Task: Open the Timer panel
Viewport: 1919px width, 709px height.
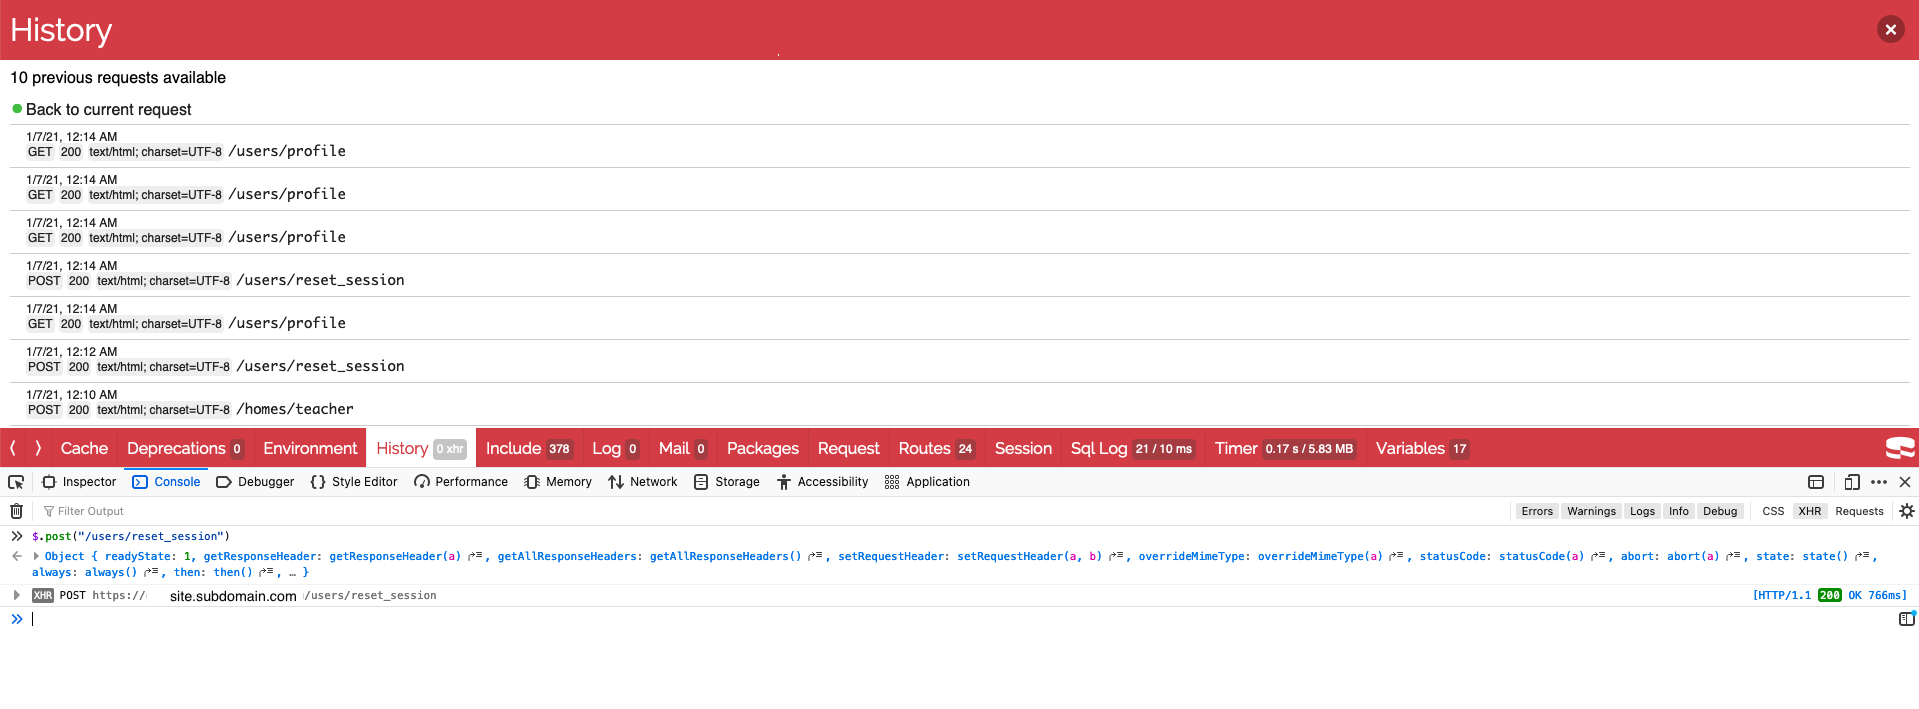Action: 1285,448
